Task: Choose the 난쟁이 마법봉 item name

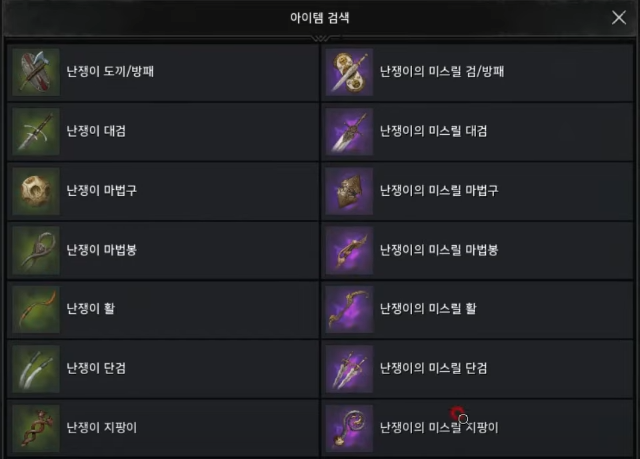Action: 102,250
